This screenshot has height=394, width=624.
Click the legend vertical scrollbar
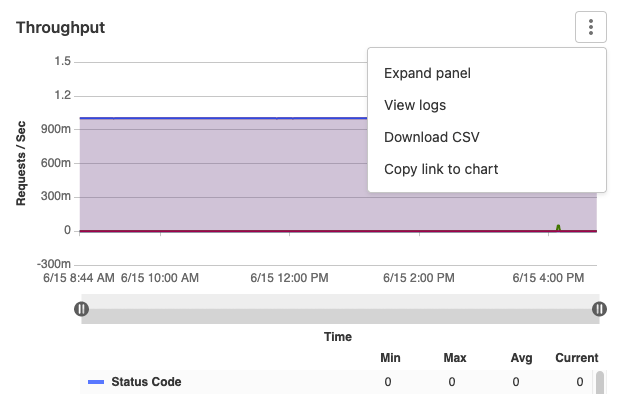pyautogui.click(x=600, y=382)
